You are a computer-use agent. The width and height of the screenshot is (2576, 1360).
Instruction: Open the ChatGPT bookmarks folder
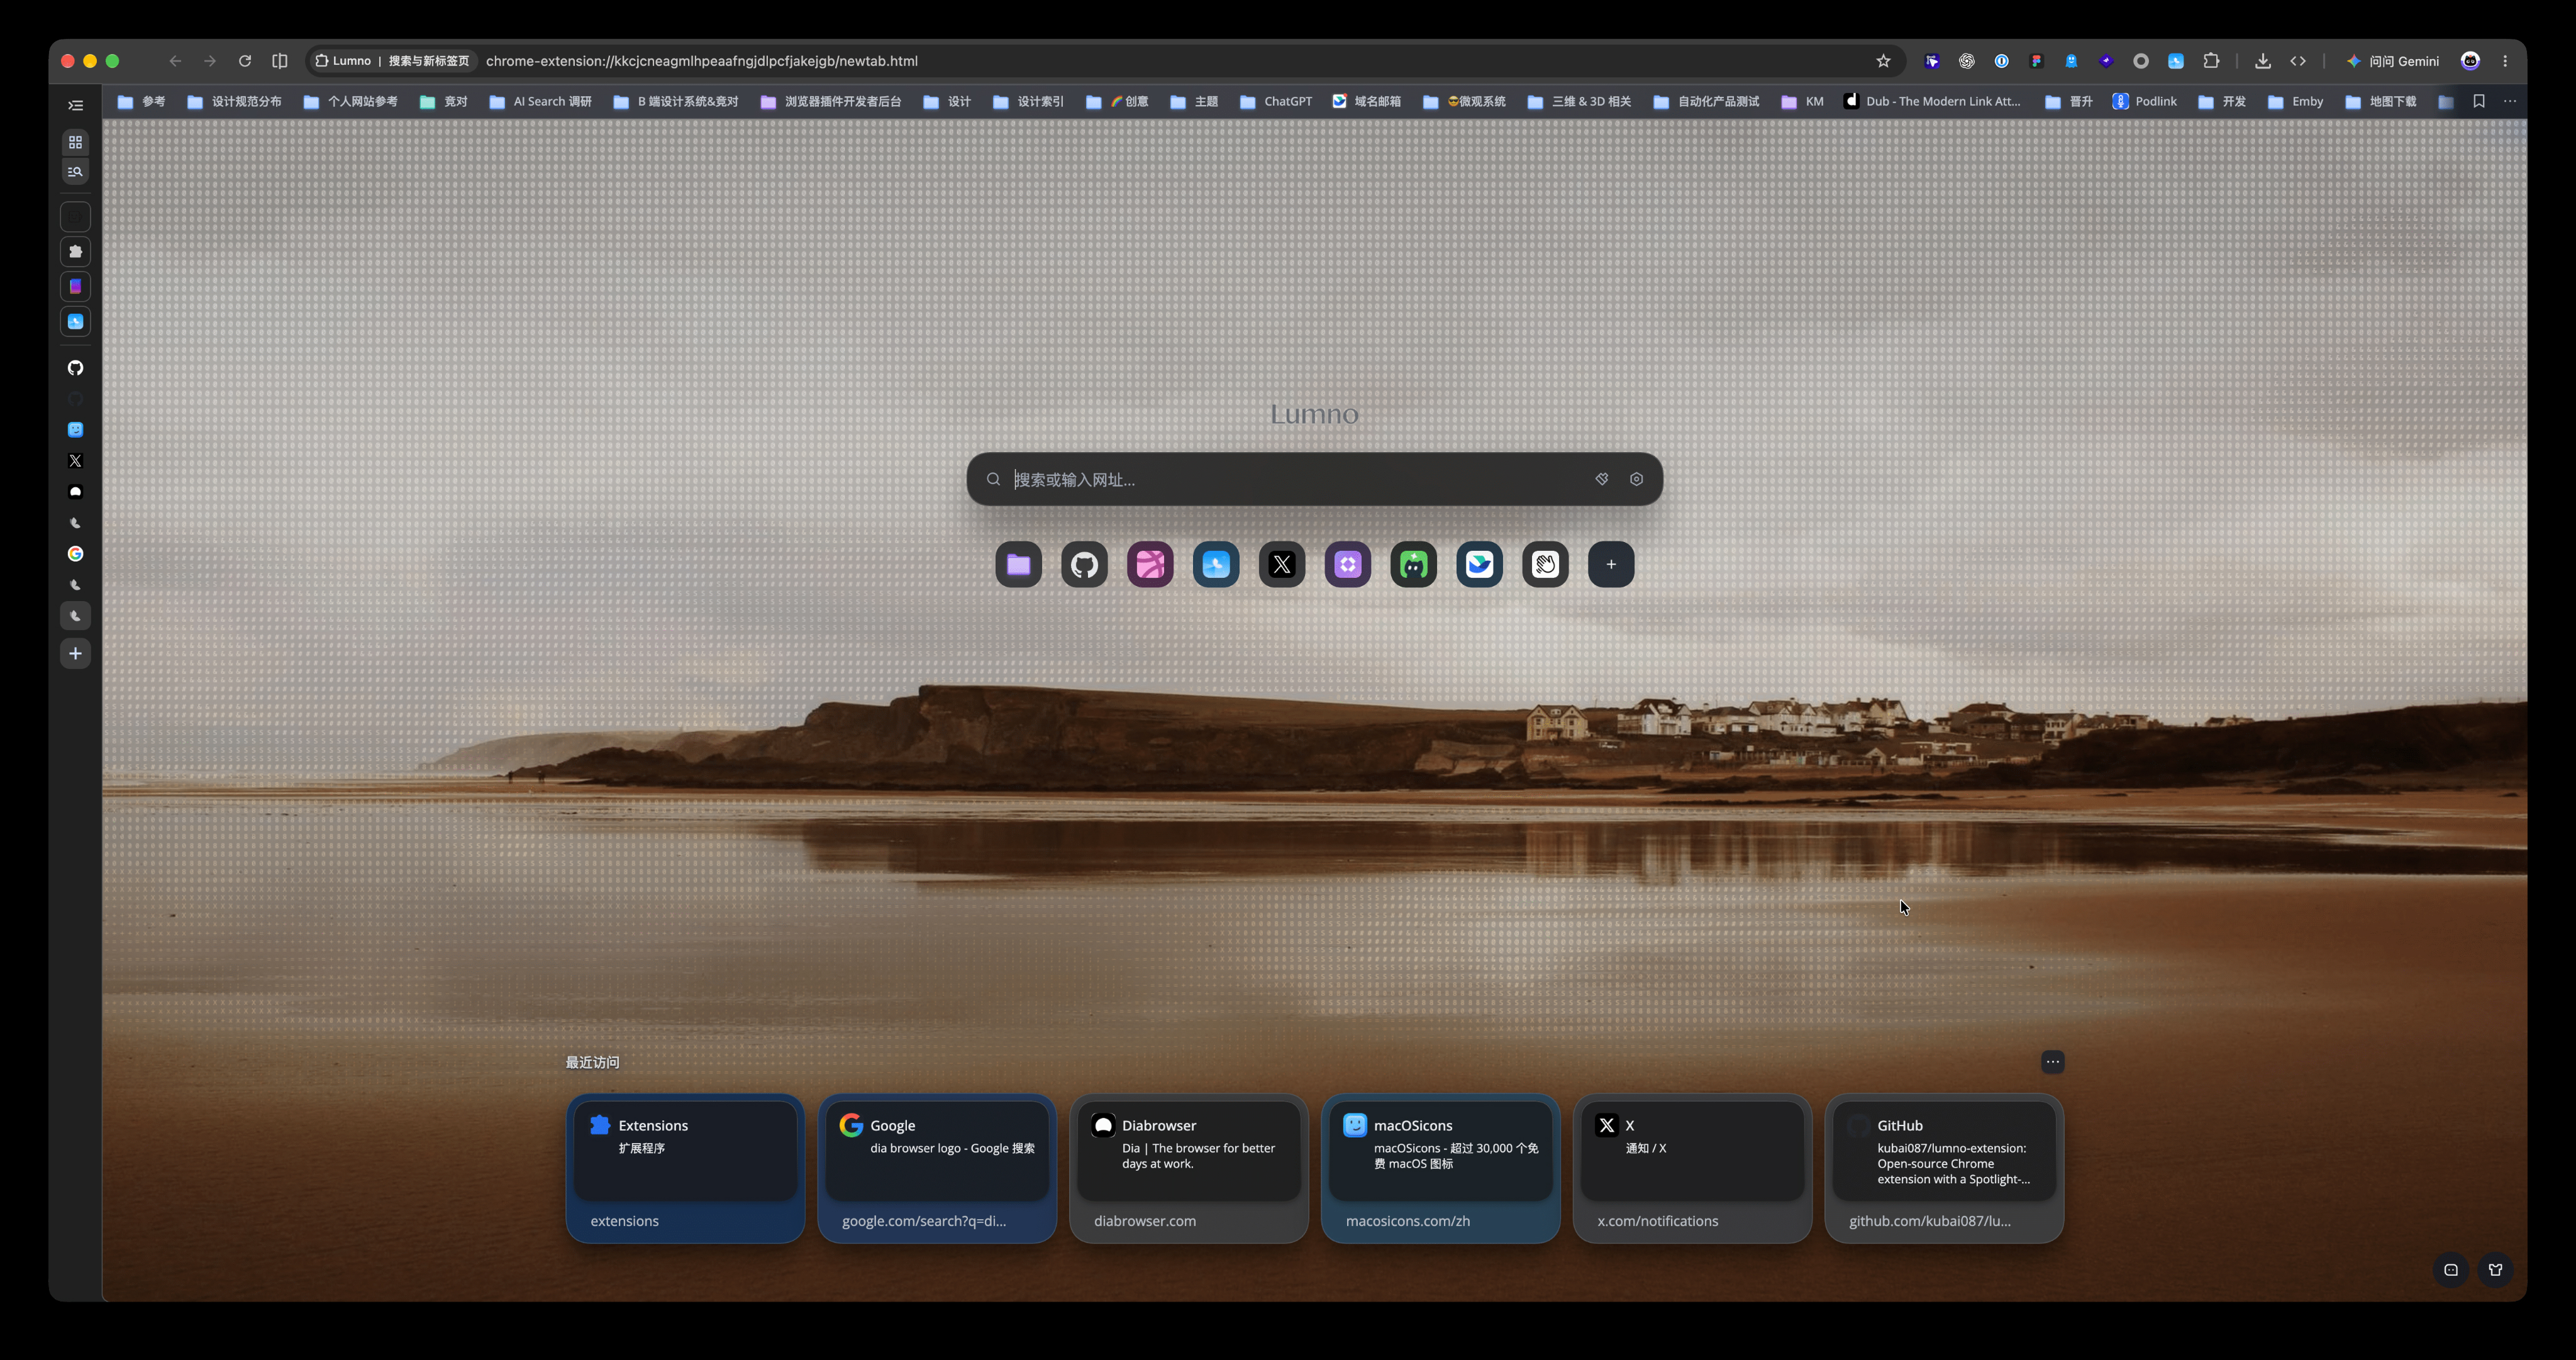point(1276,101)
